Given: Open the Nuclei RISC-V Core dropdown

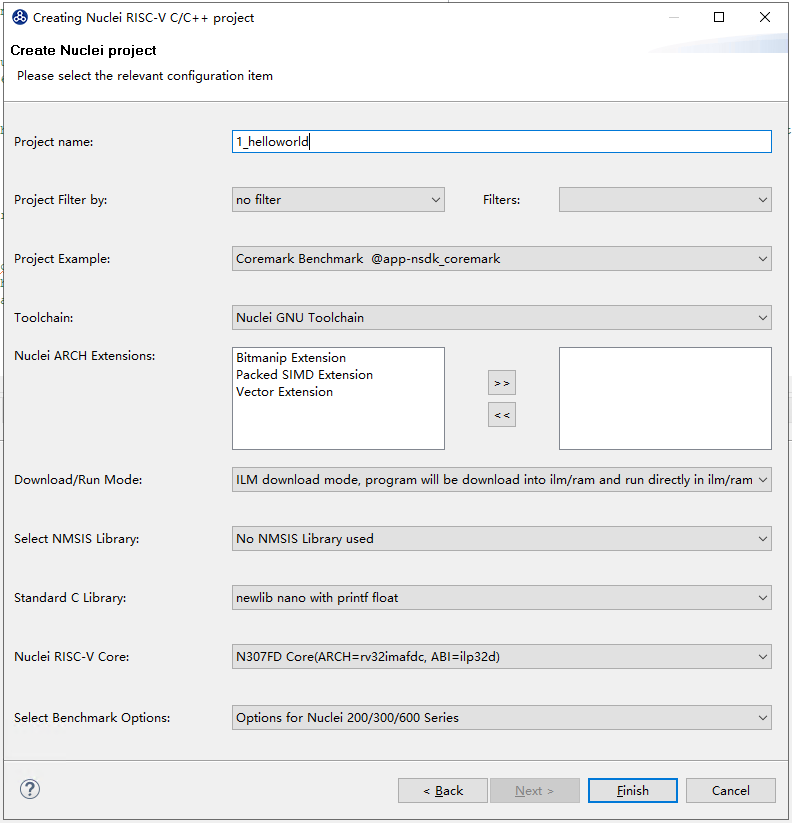Looking at the screenshot, I should (x=501, y=657).
